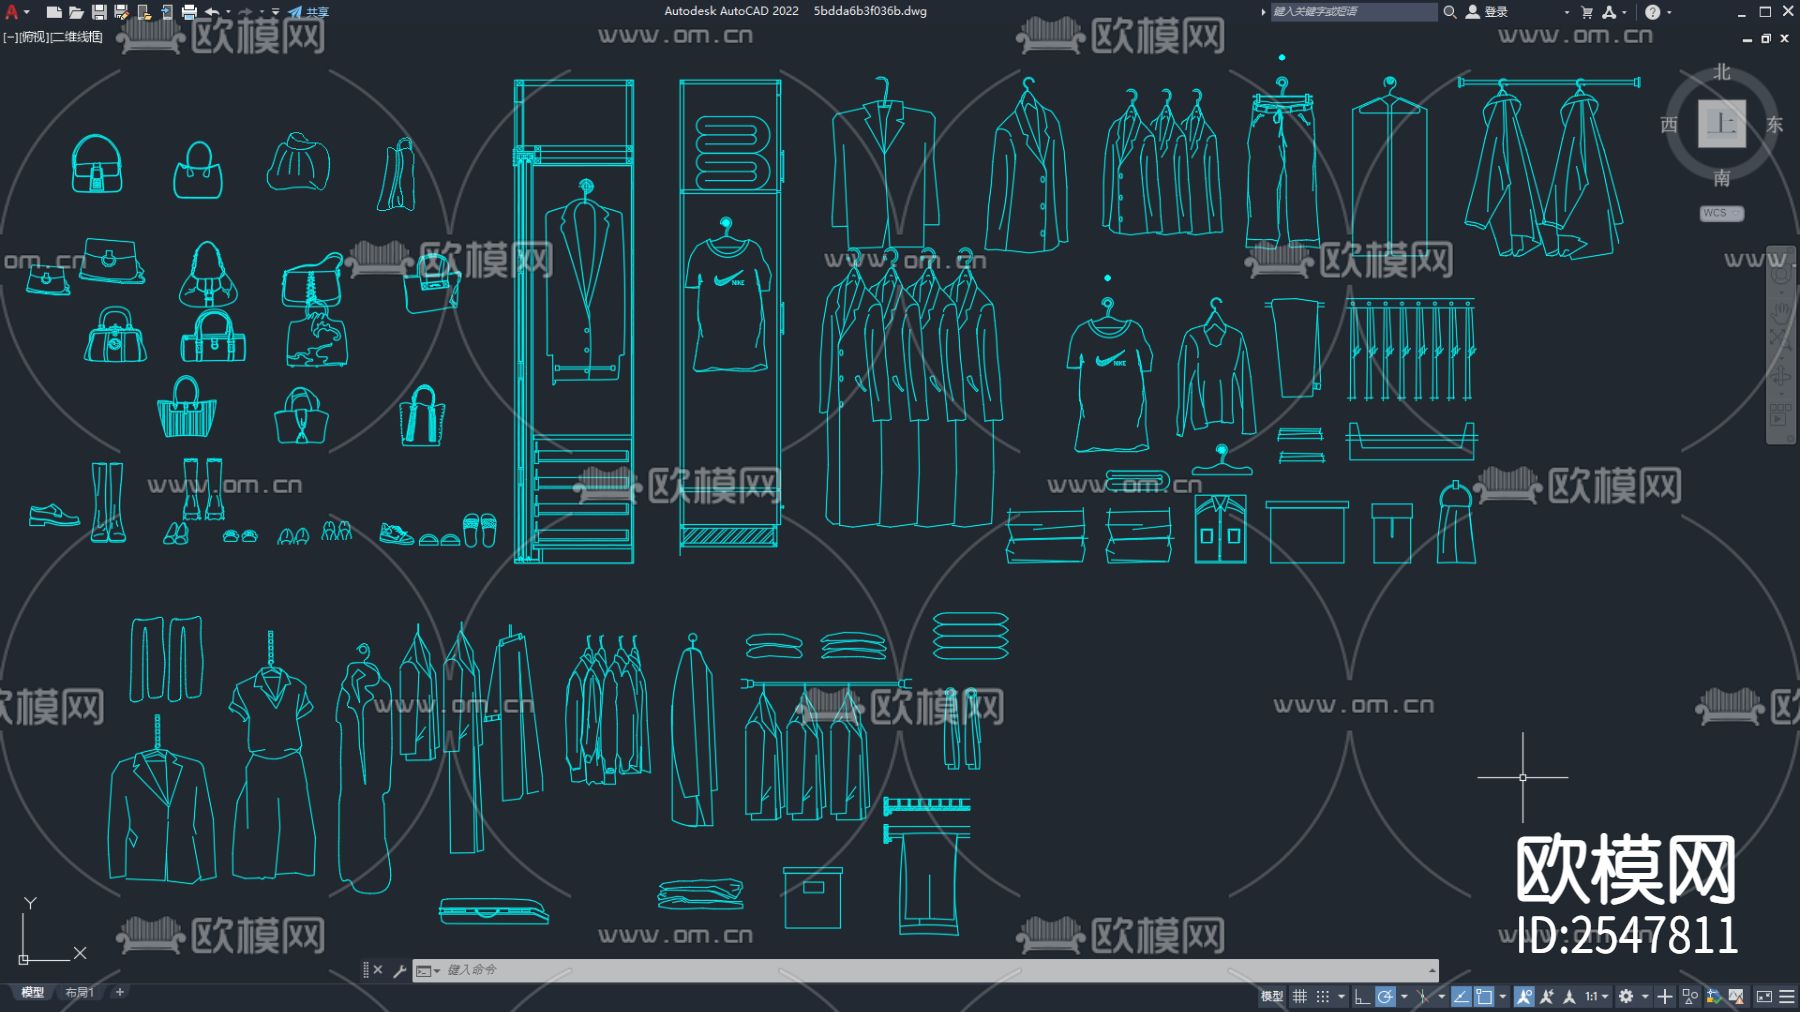
Task: Click the annotation scale sync icon
Action: (x=1569, y=996)
